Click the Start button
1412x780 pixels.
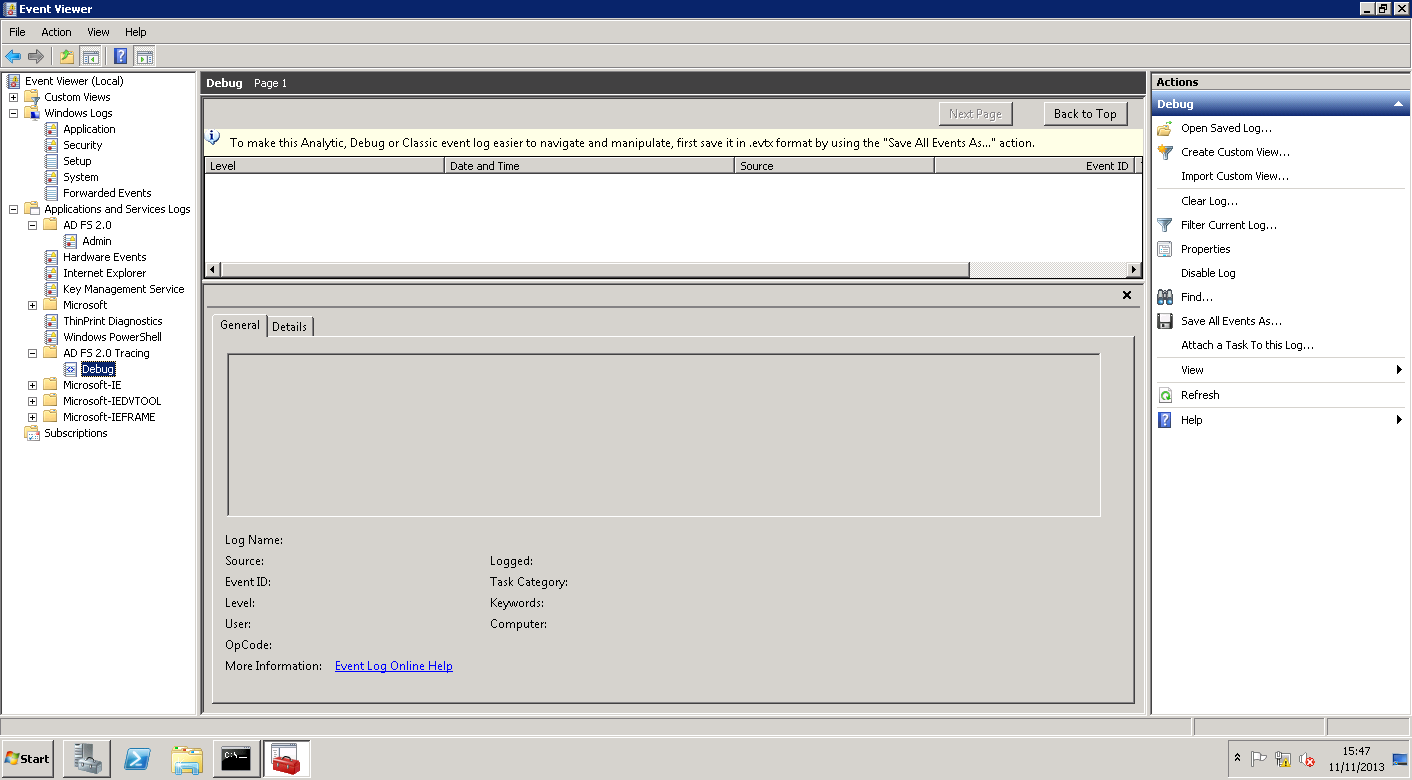coord(28,759)
